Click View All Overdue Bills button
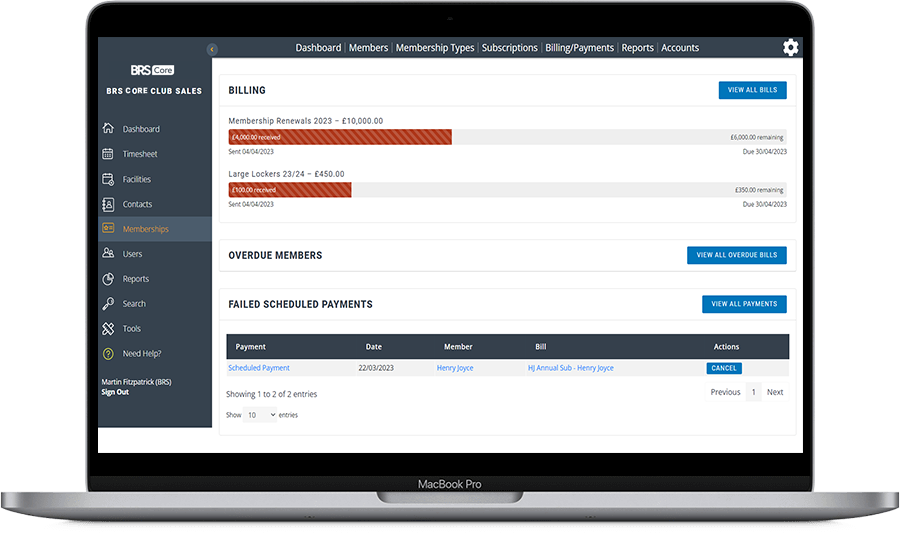Screen dimensions: 900x535 pyautogui.click(x=737, y=255)
